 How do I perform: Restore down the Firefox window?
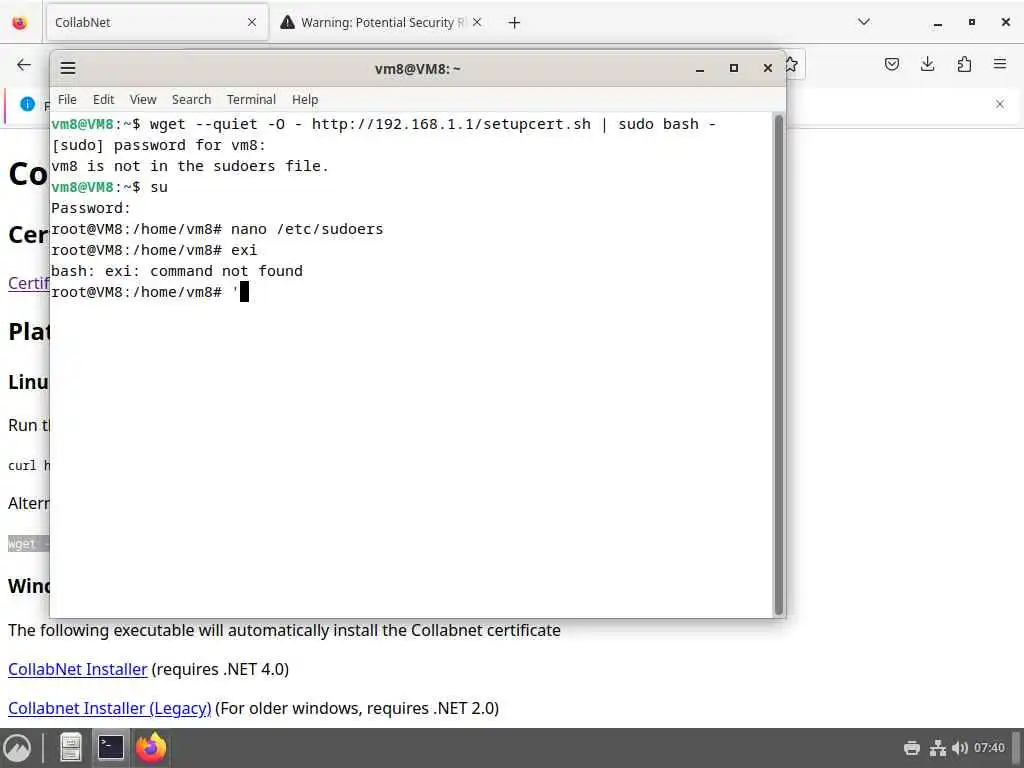pyautogui.click(x=972, y=22)
